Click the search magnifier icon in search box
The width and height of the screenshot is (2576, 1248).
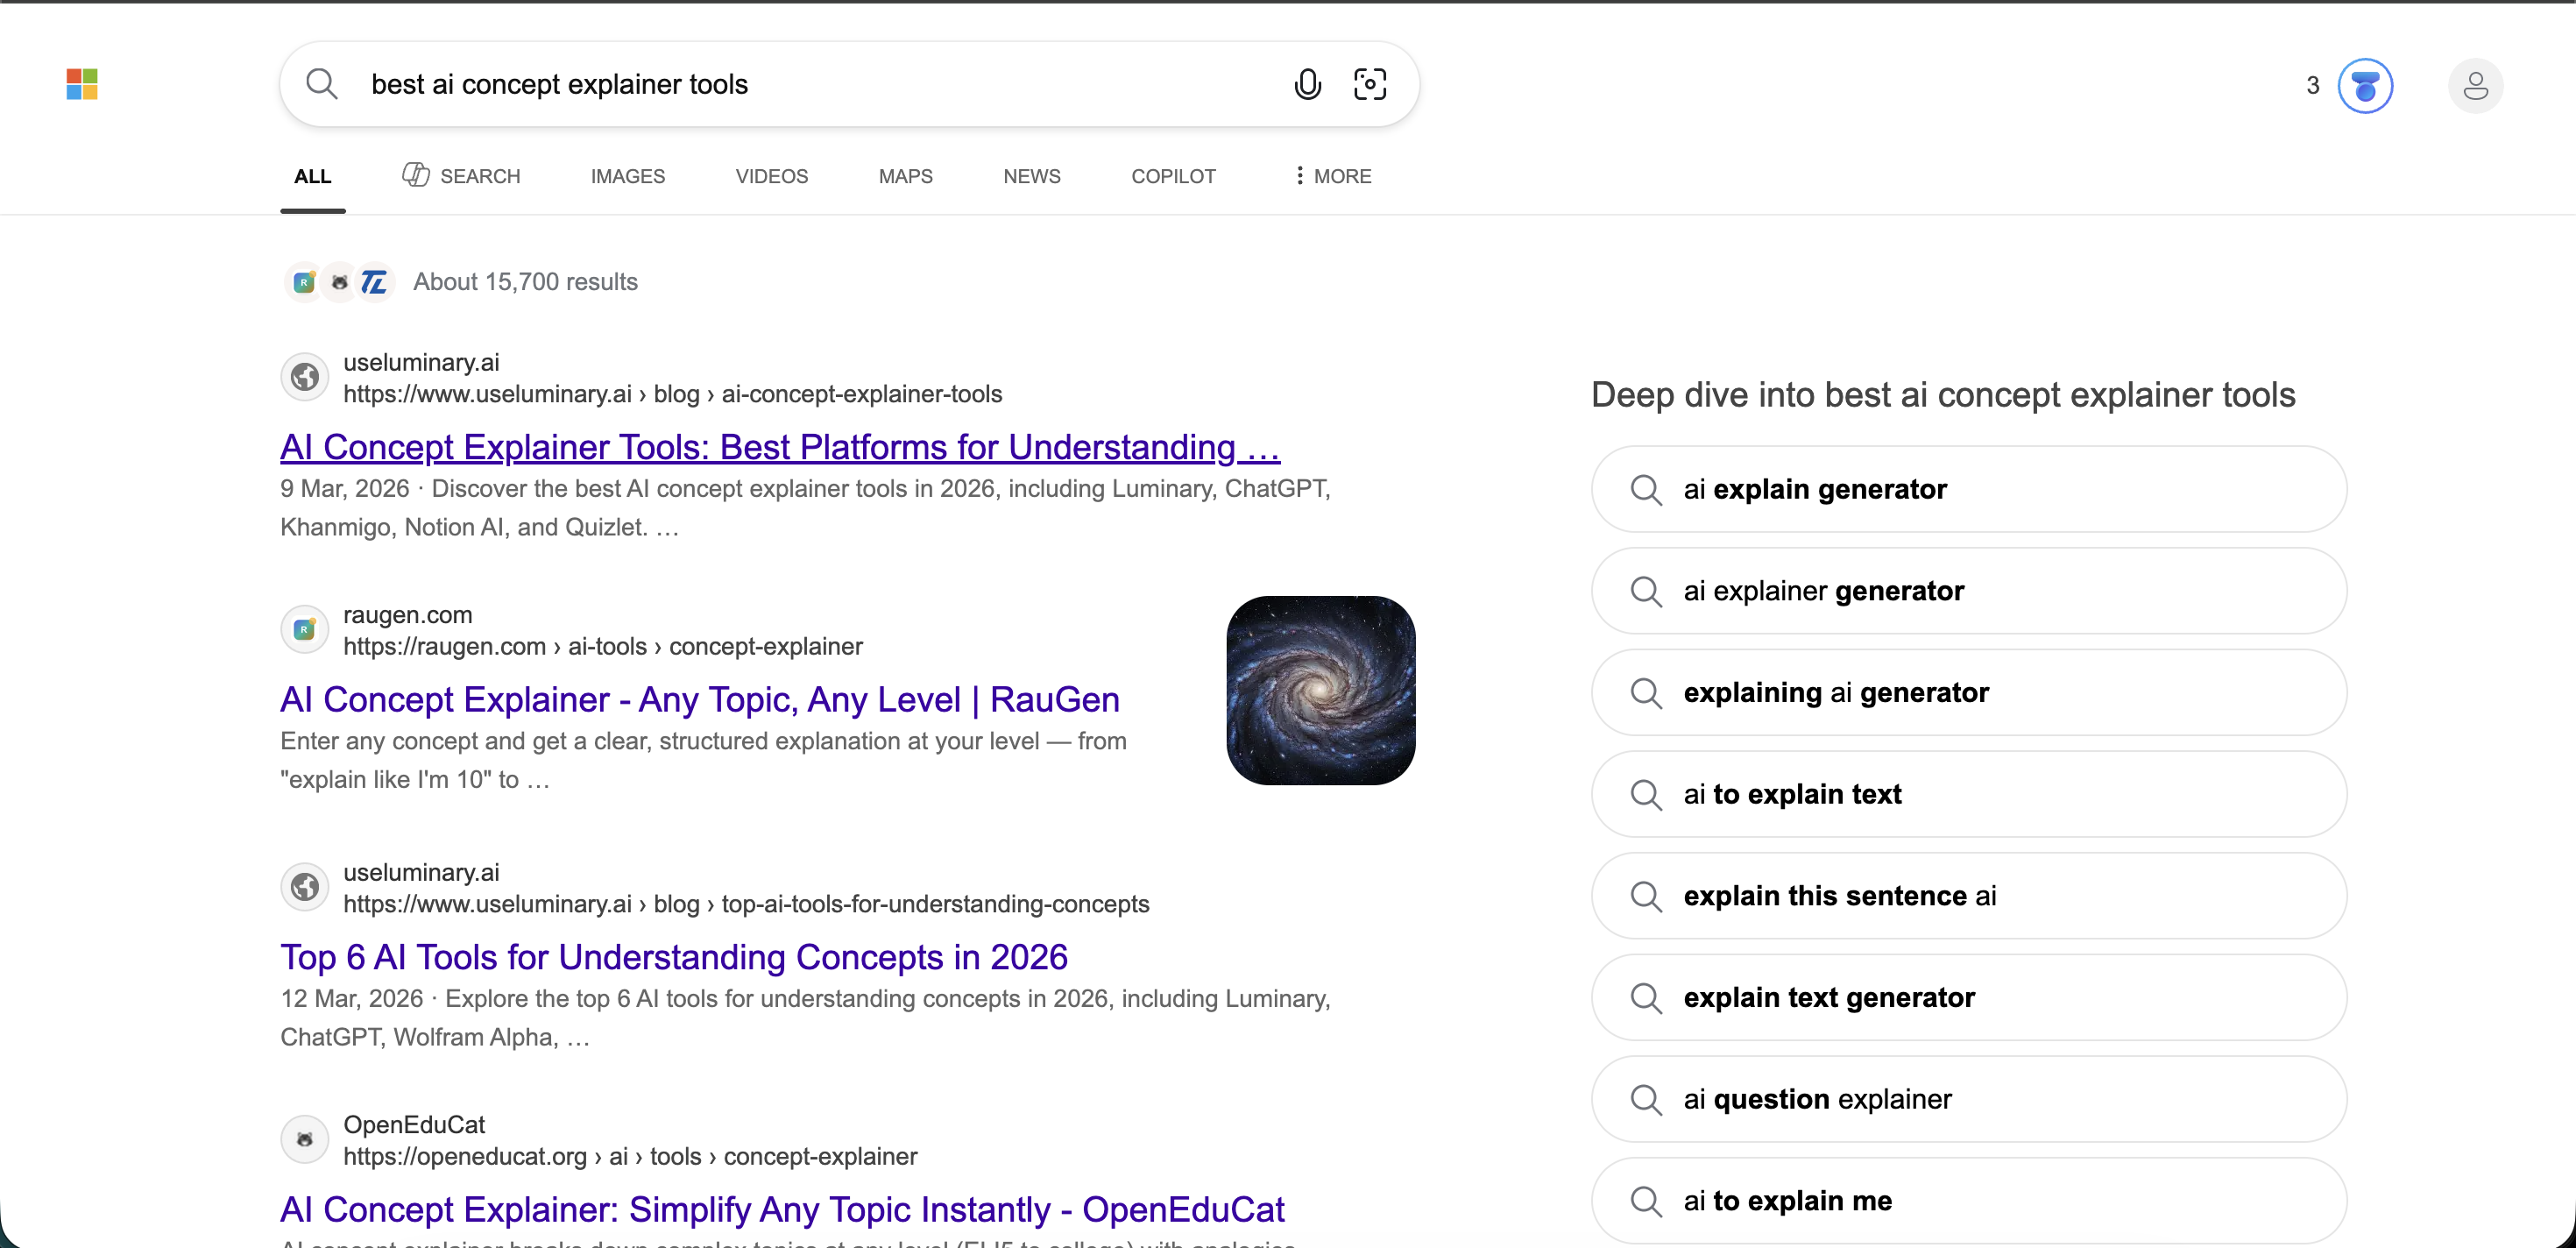pos(321,84)
